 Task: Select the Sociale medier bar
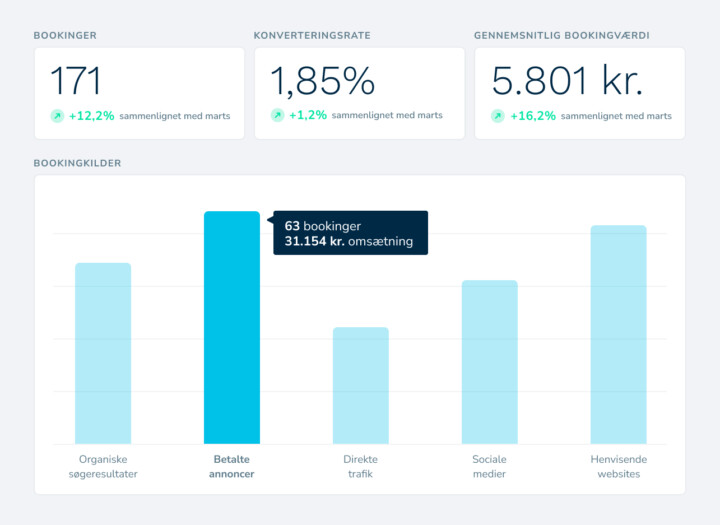click(x=489, y=362)
